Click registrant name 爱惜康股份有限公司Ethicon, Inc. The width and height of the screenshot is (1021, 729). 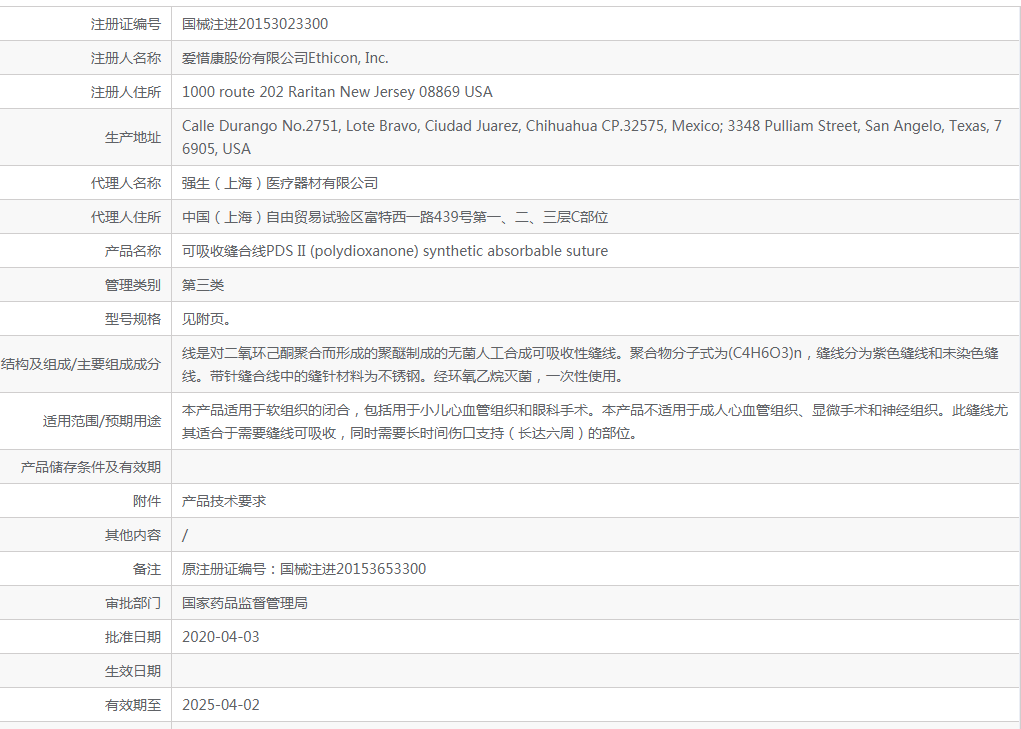point(285,58)
